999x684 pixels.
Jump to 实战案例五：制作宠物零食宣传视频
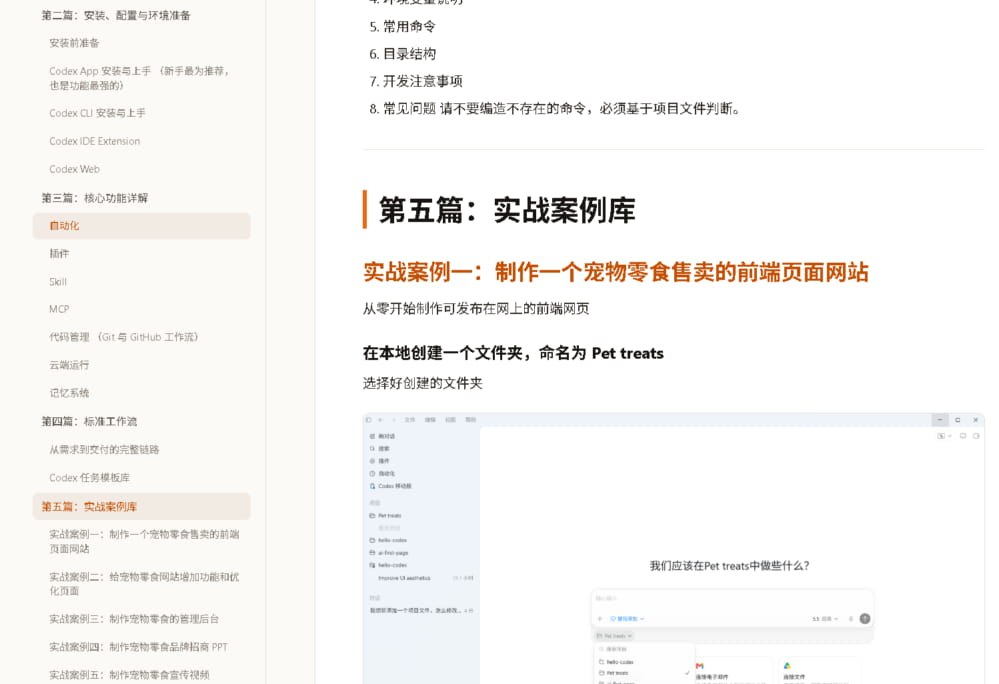tap(129, 675)
